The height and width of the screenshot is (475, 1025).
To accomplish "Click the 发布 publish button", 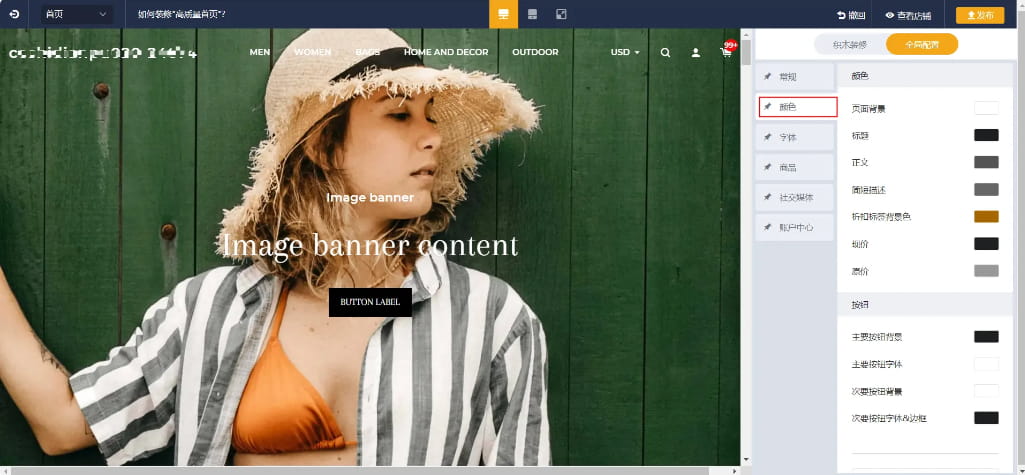I will (979, 15).
